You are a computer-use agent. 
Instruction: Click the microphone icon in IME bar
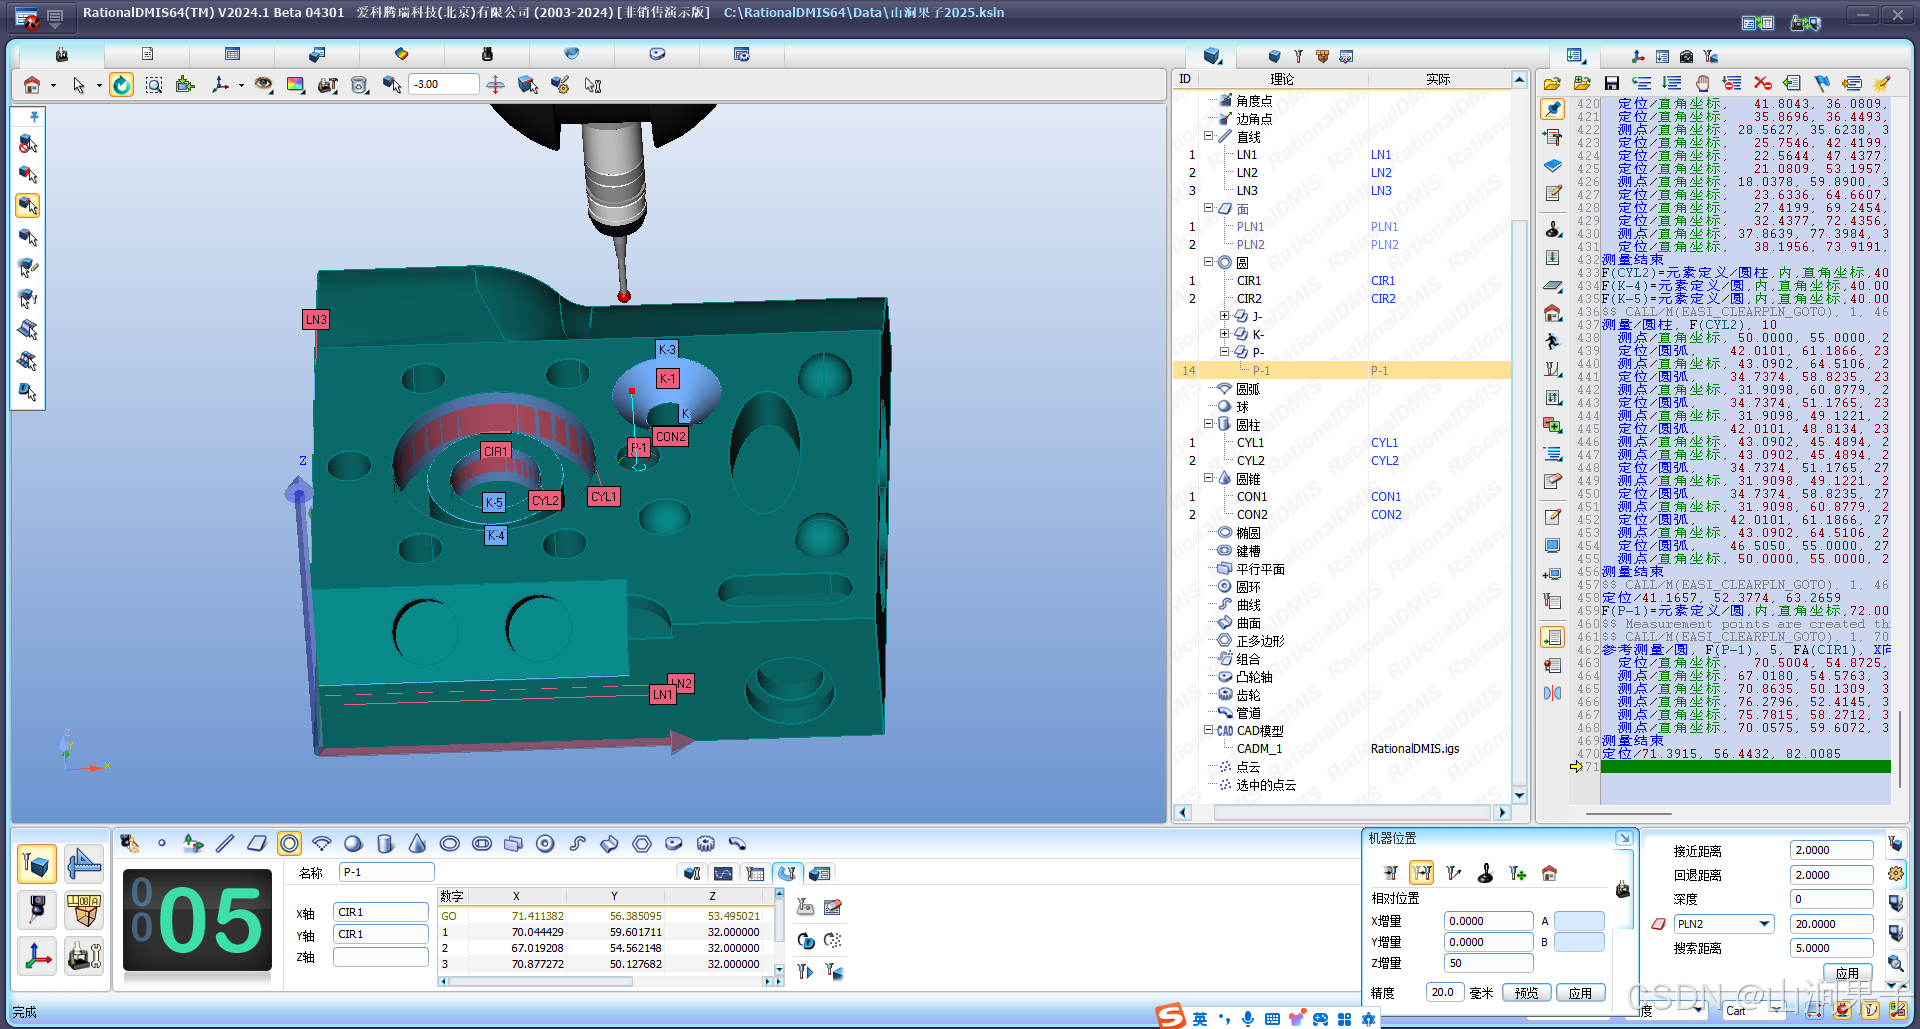(1247, 1018)
